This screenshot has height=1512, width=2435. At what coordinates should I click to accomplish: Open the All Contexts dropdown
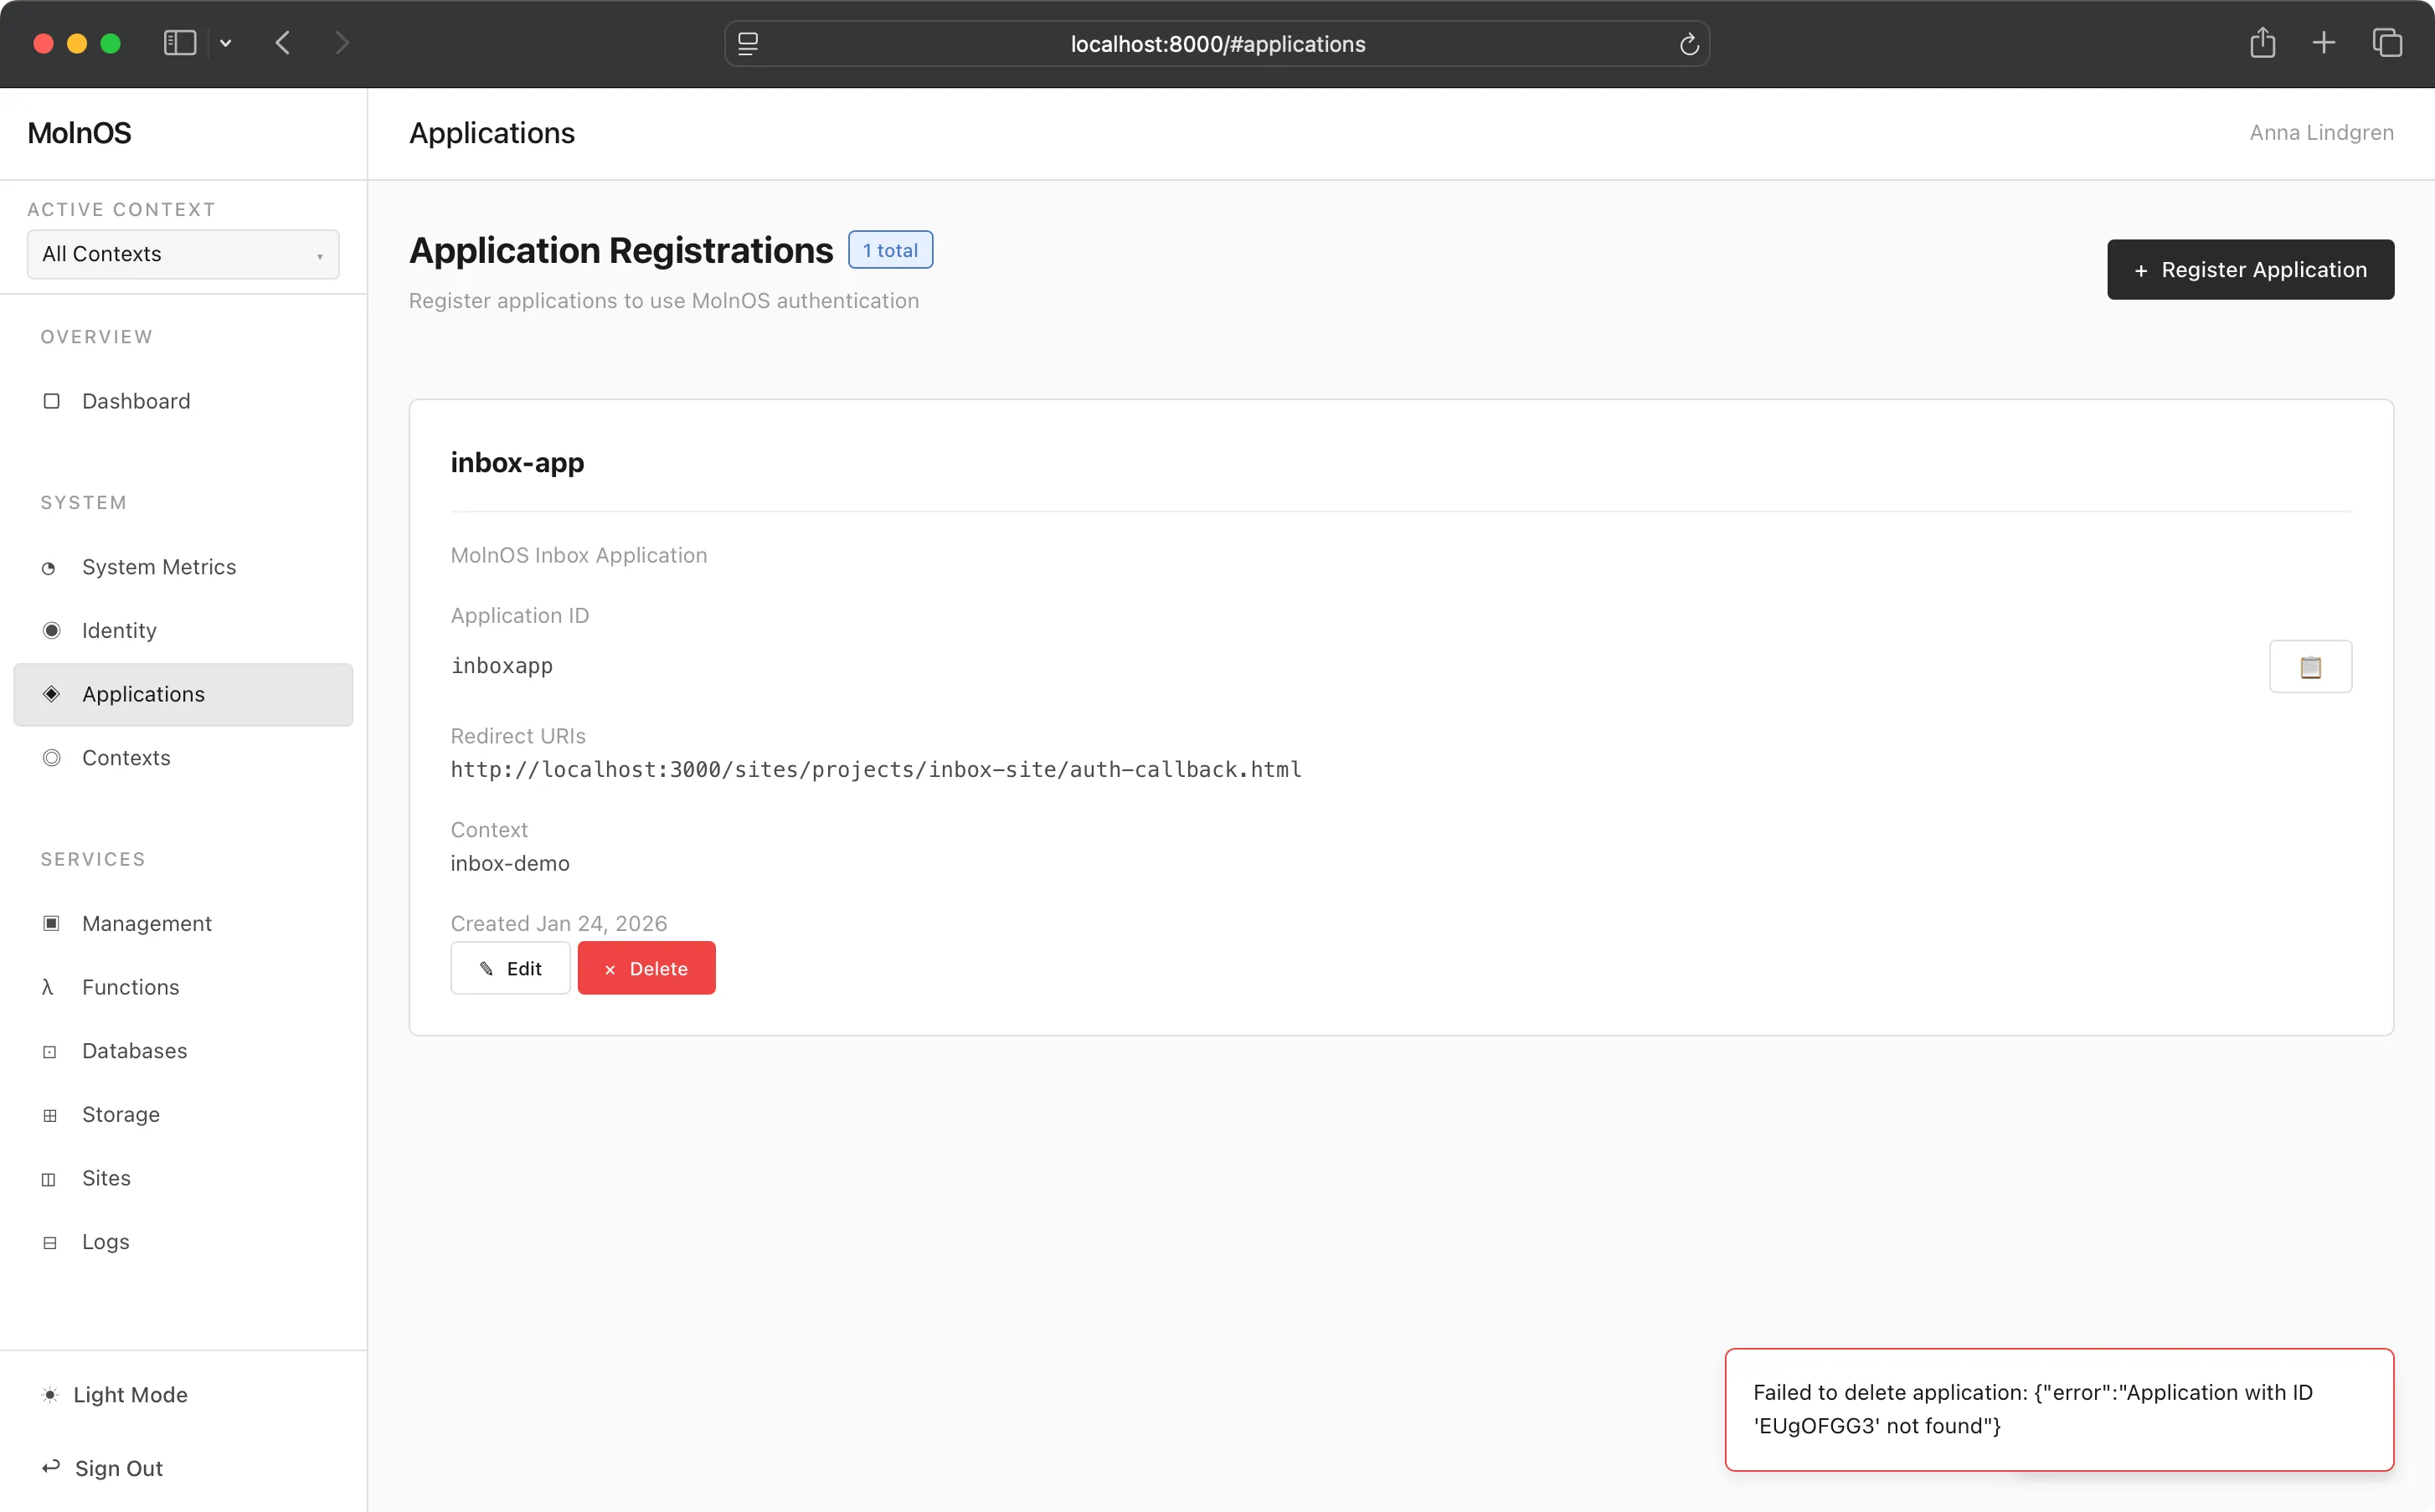[182, 254]
